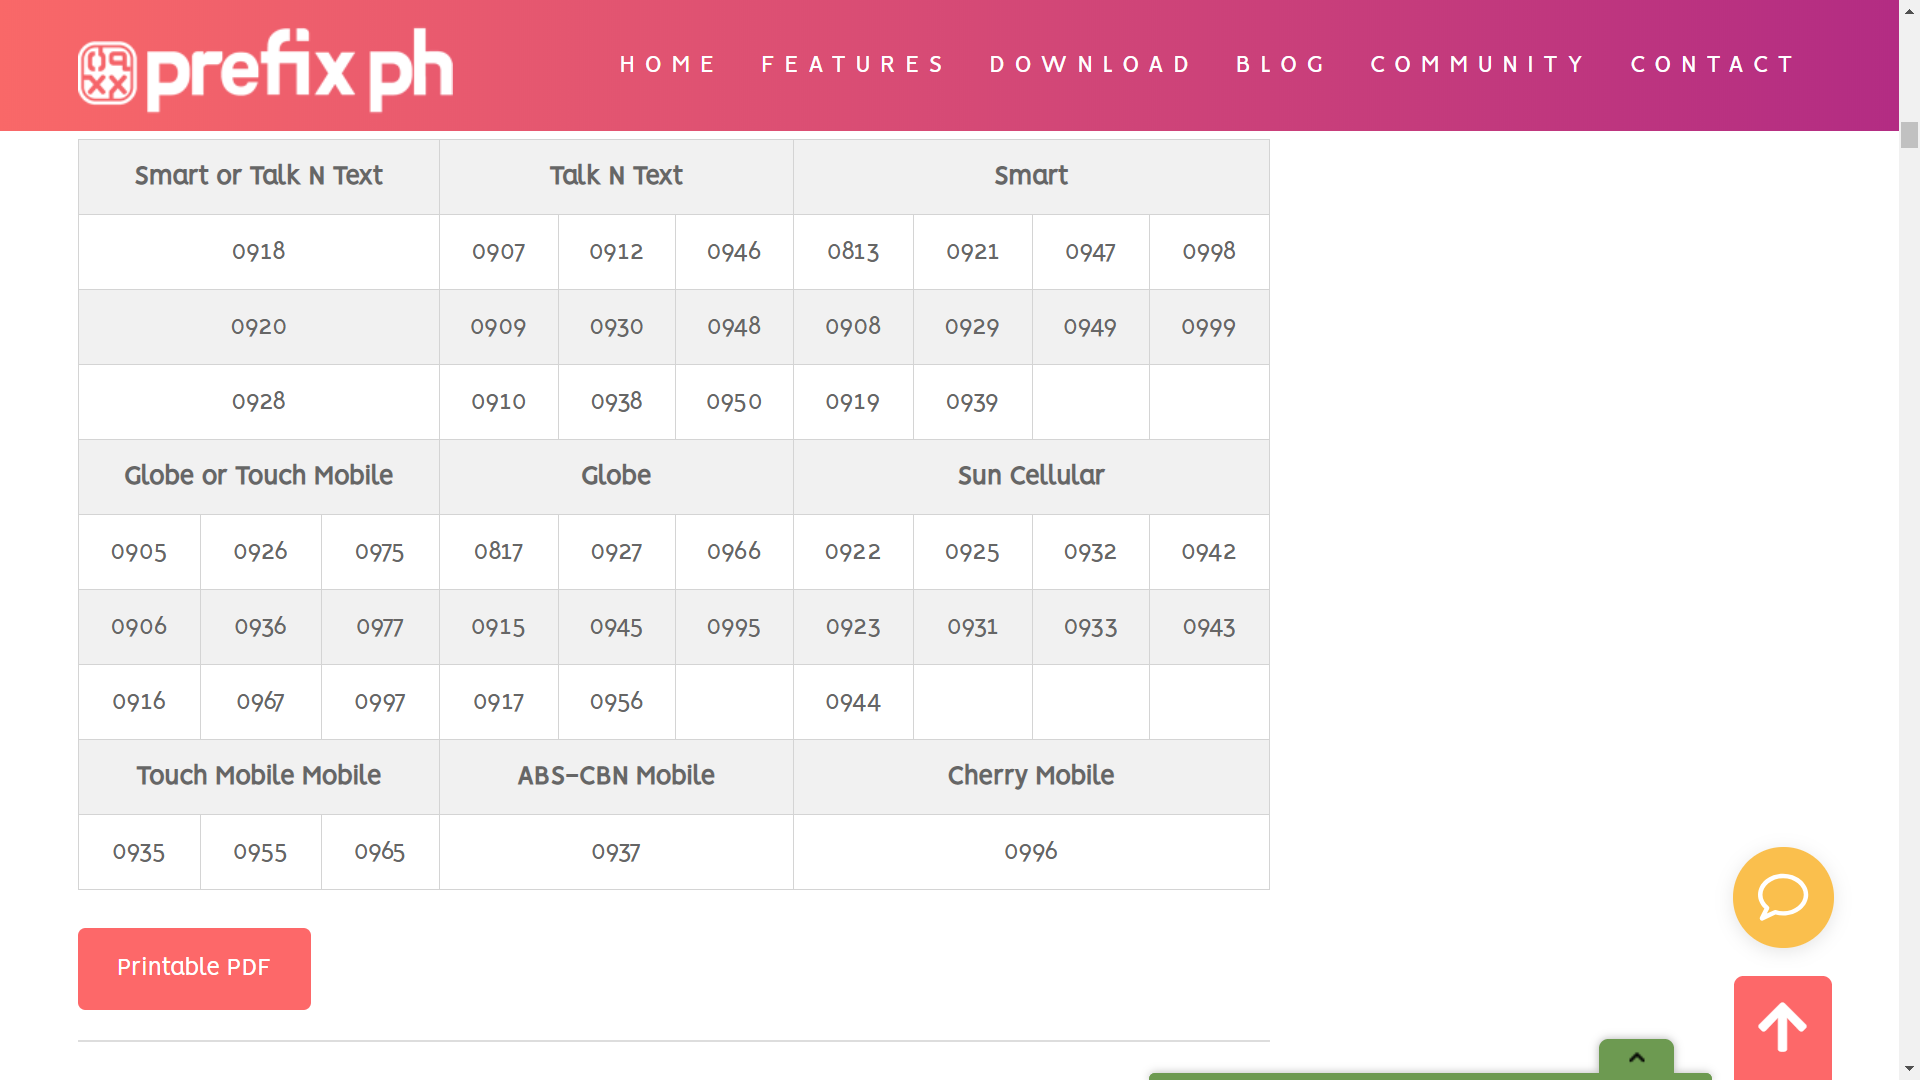Click prefix 0912 cell
1920x1080 pixels.
click(617, 252)
